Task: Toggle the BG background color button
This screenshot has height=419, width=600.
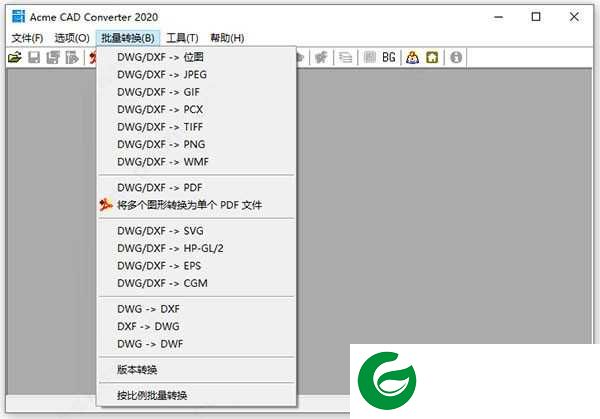Action: click(388, 58)
